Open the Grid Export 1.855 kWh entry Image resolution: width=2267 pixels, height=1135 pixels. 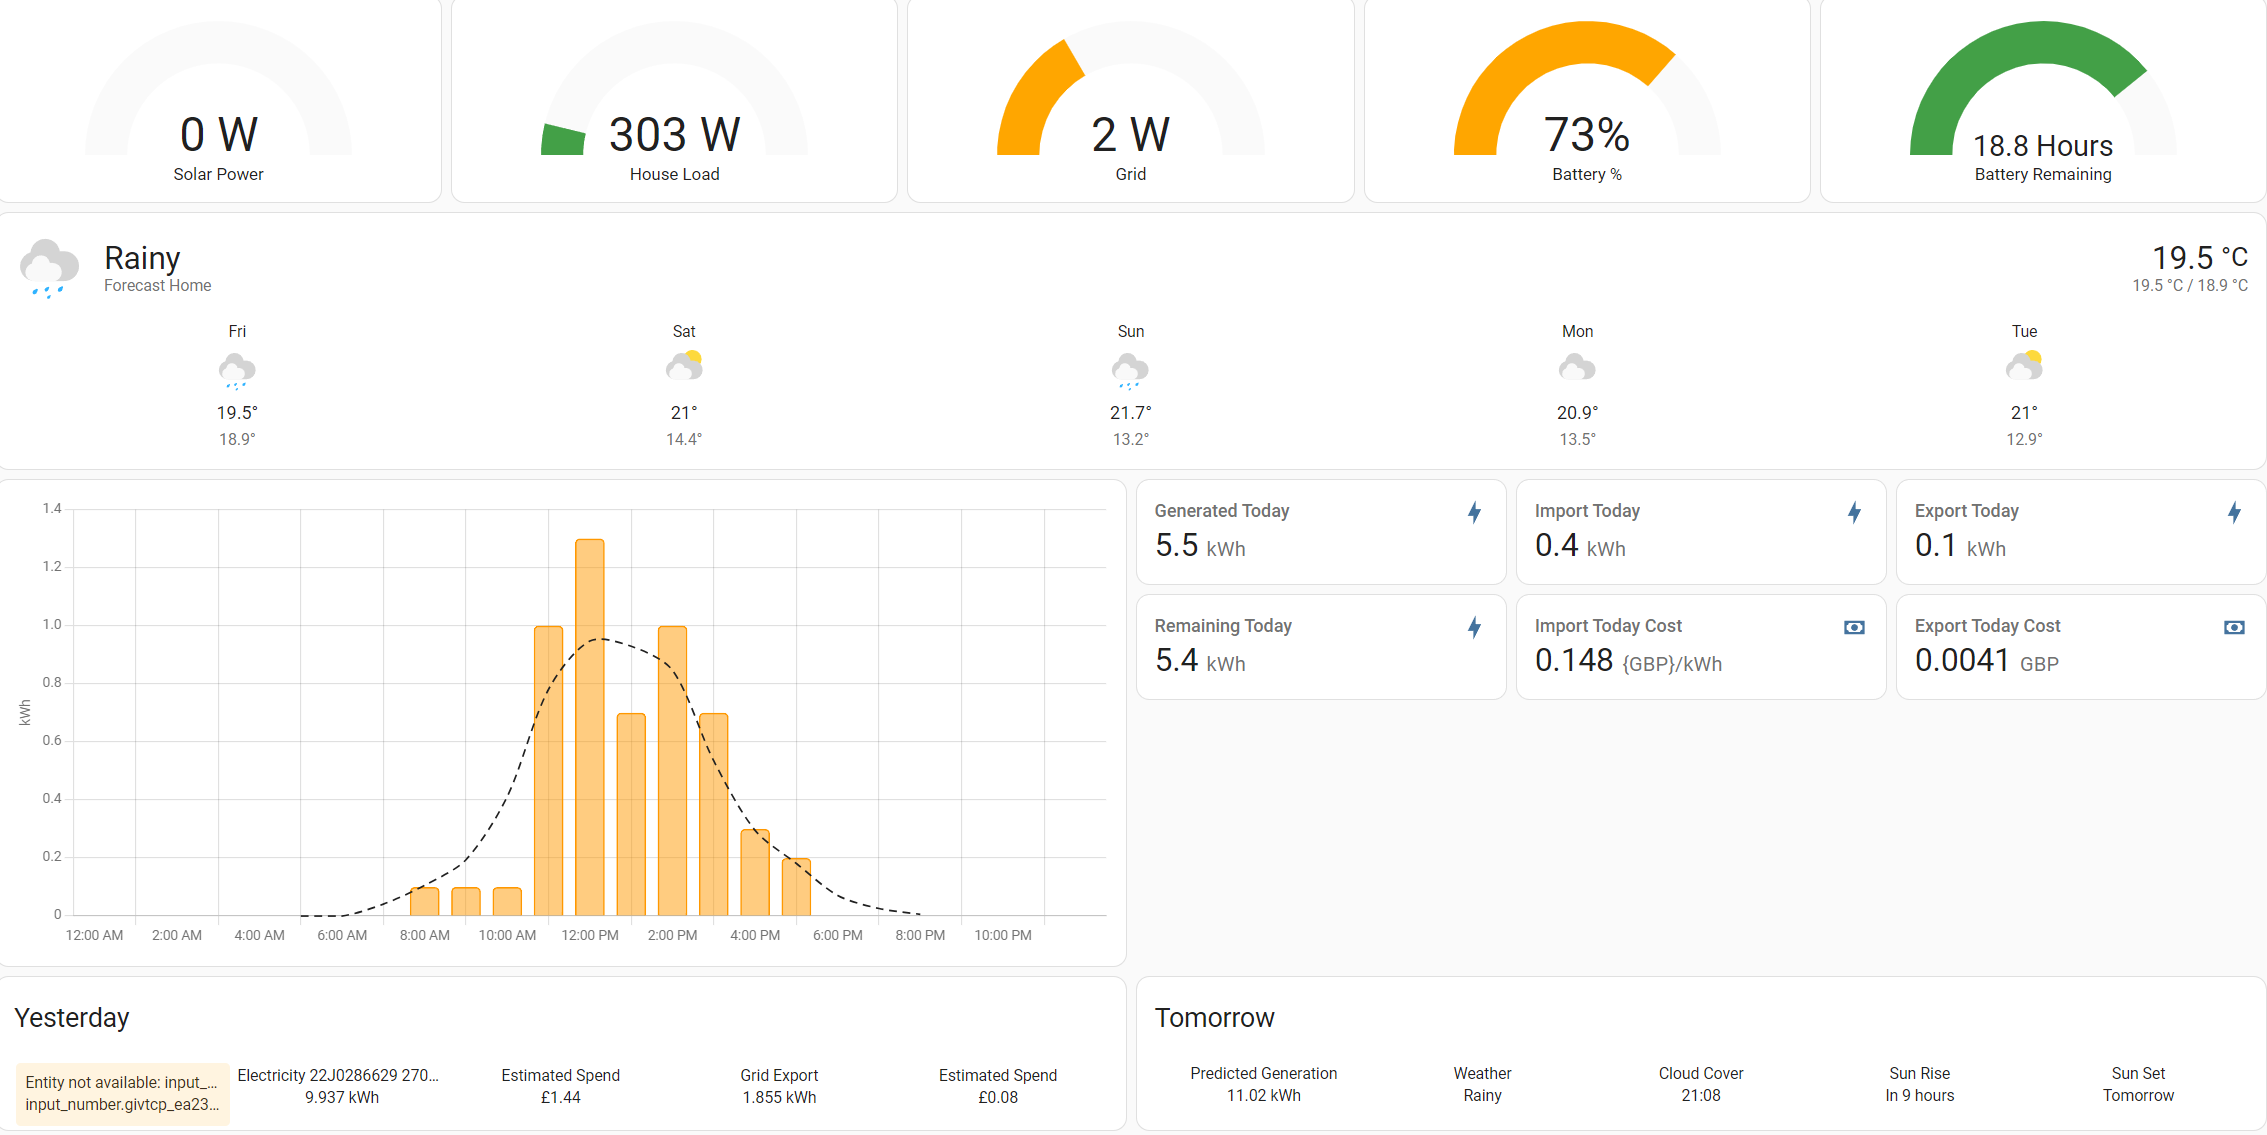779,1086
